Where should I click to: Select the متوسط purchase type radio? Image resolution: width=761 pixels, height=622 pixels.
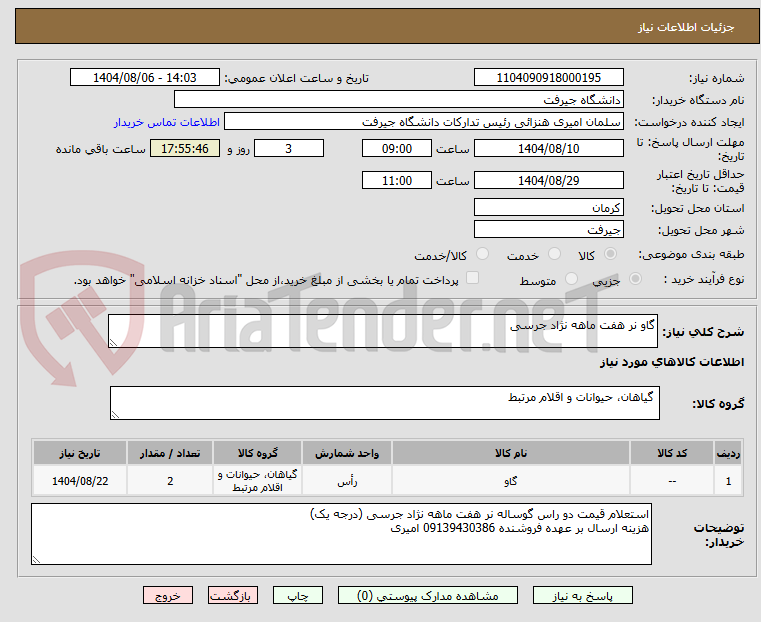click(x=571, y=278)
